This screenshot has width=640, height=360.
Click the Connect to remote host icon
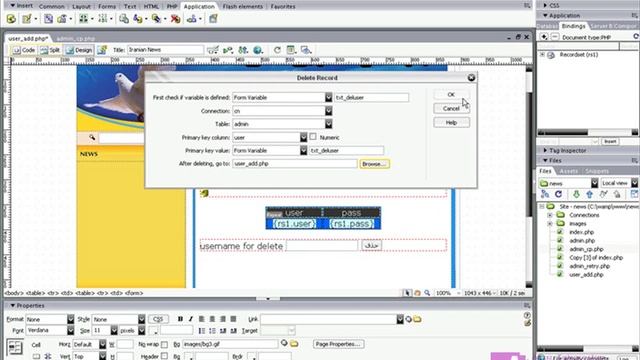pos(544,194)
